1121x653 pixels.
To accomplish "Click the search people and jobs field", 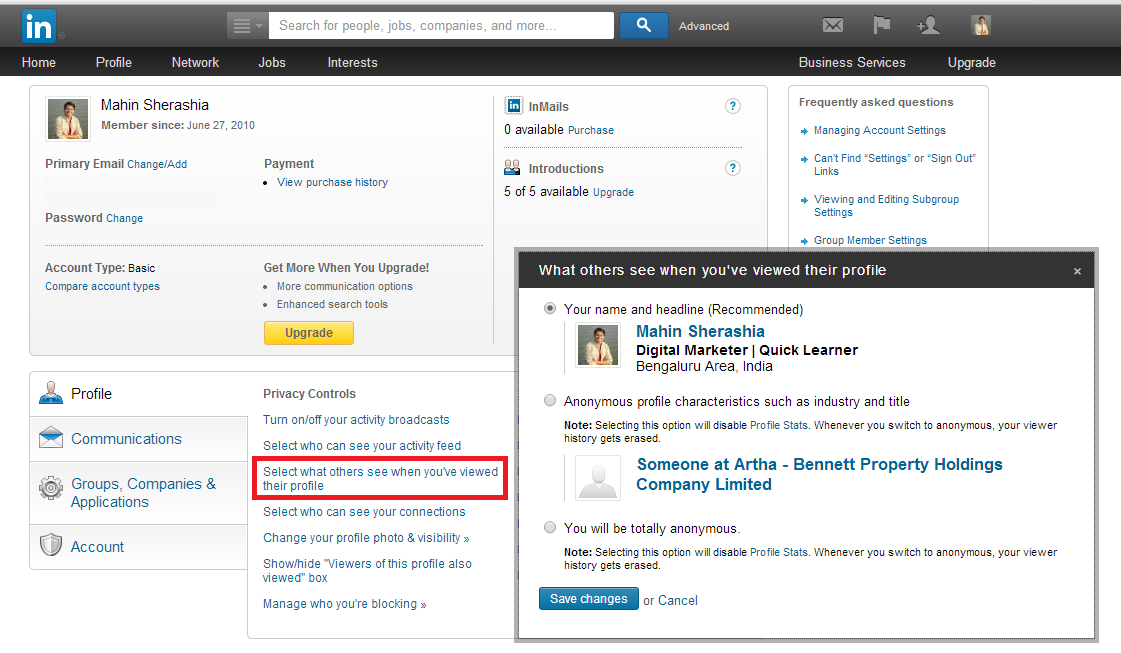I will (441, 26).
